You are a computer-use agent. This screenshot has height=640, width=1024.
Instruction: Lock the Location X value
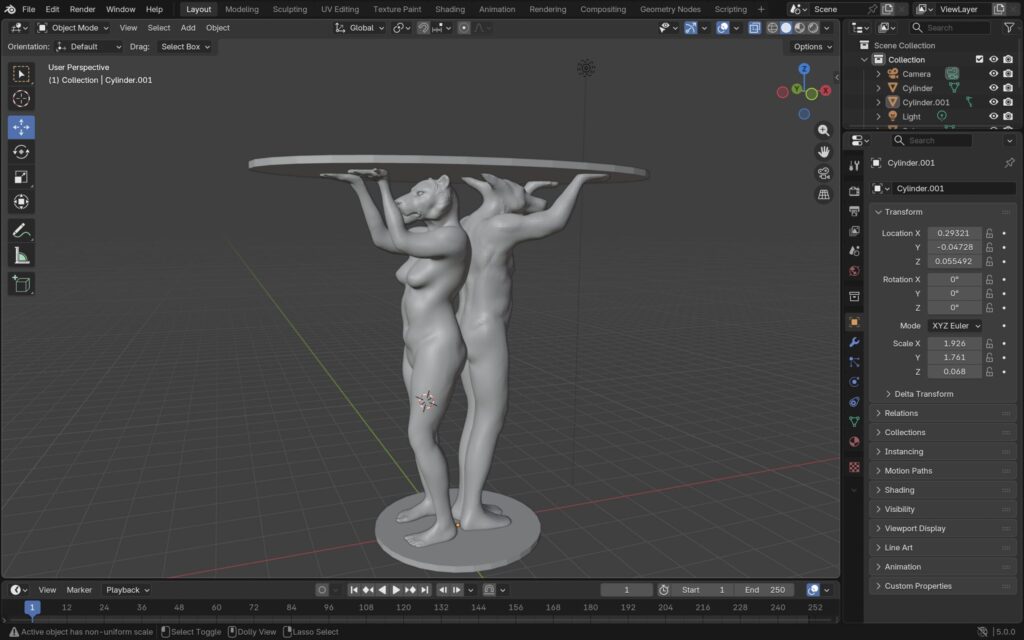coord(989,233)
